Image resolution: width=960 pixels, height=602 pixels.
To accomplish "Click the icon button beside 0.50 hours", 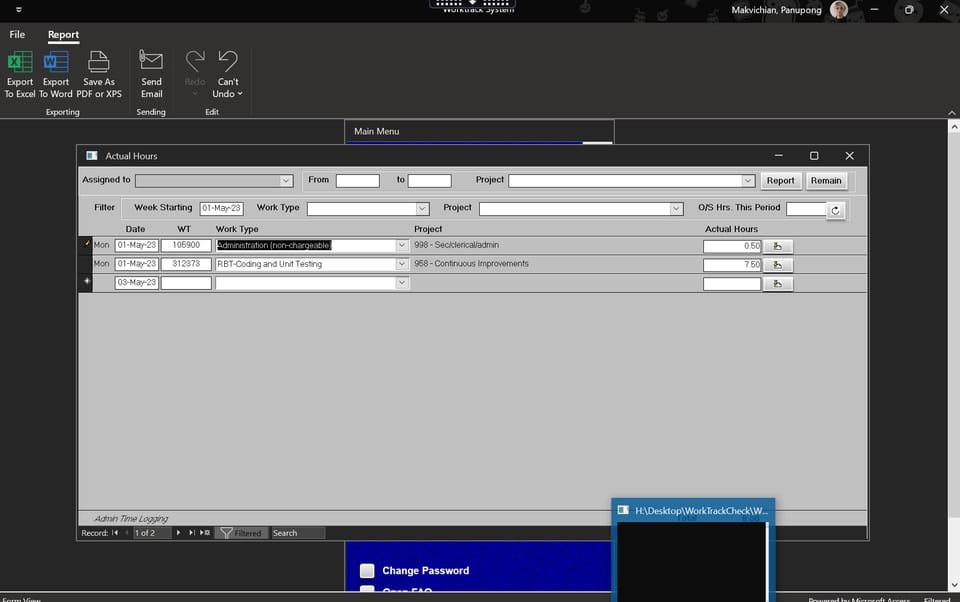I will point(778,246).
